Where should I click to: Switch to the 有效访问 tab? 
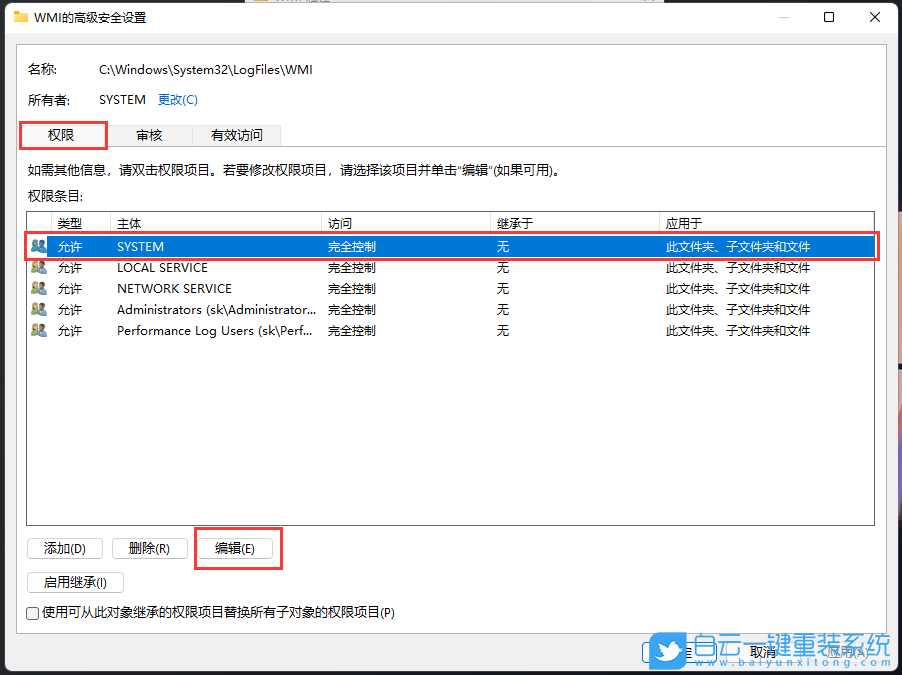[x=236, y=135]
